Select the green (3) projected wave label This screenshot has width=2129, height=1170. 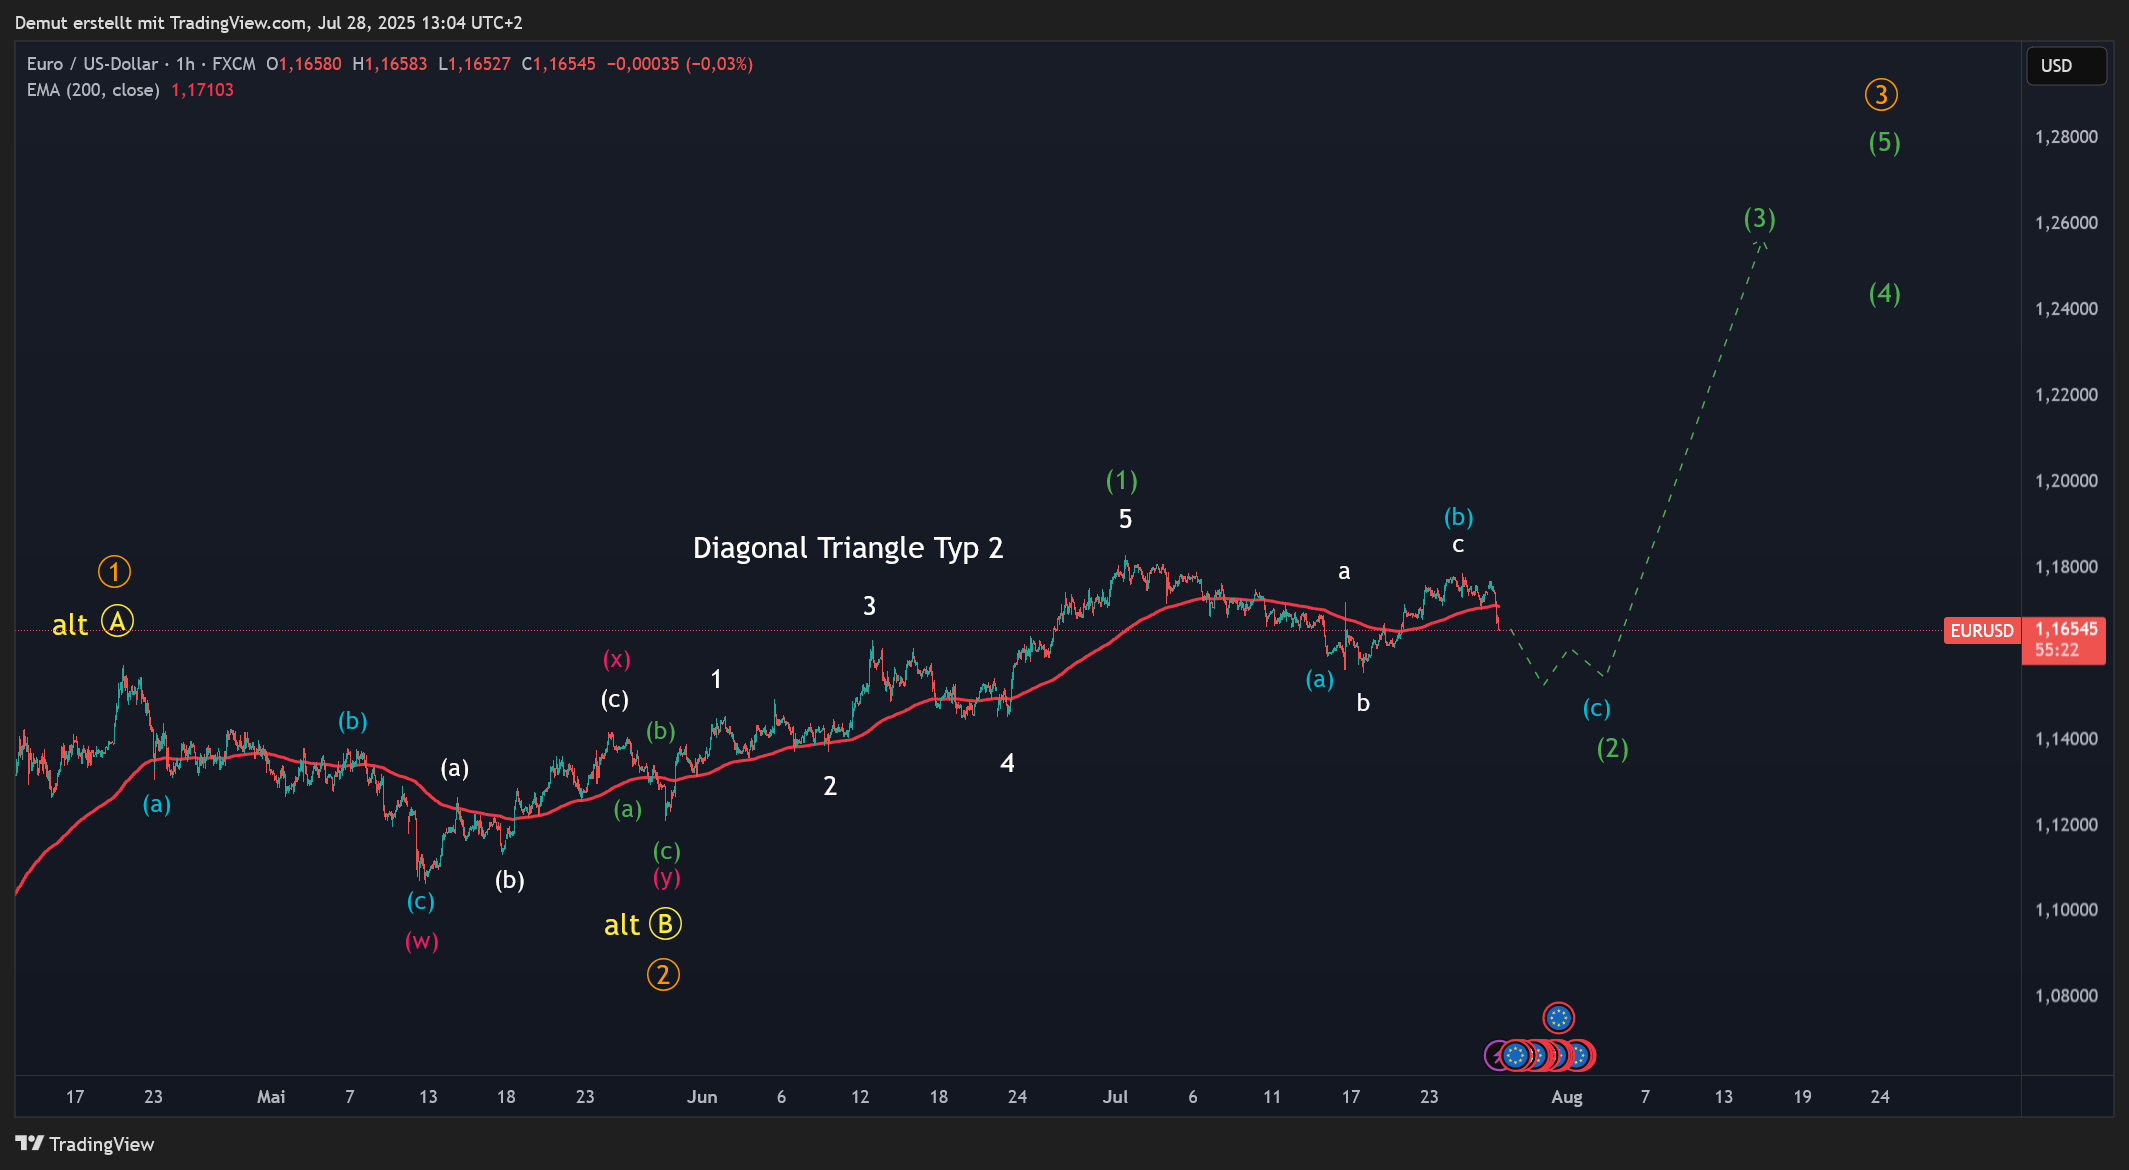click(1759, 218)
